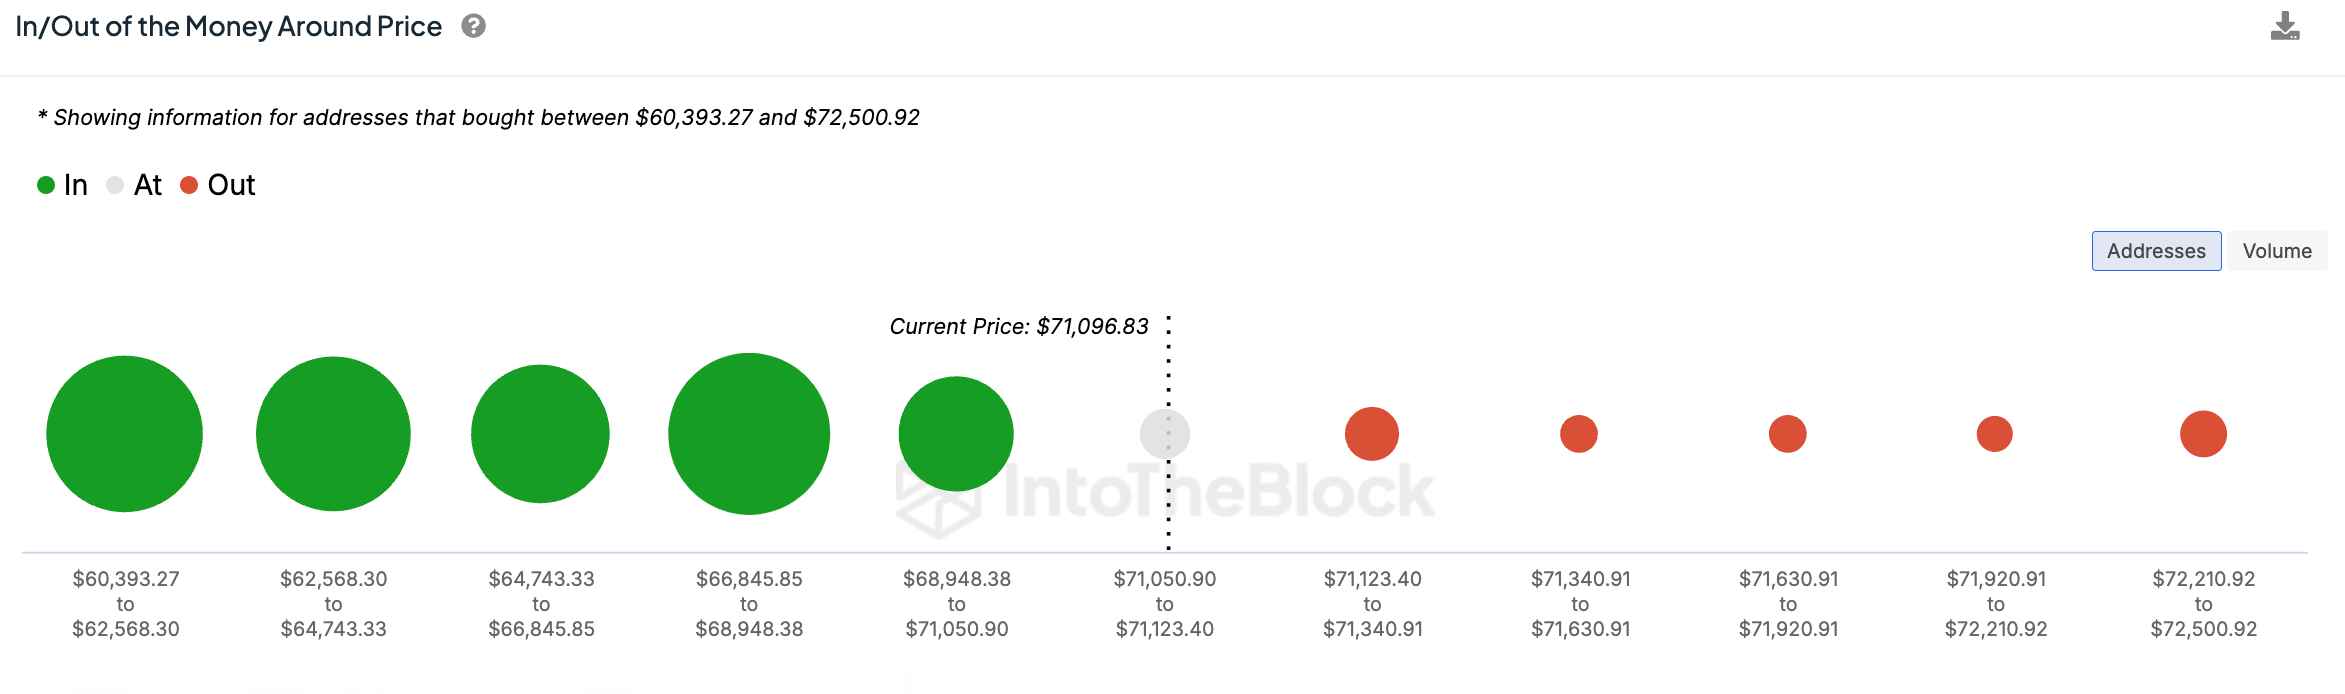
Task: Switch to the Volume tab
Action: coord(2276,251)
